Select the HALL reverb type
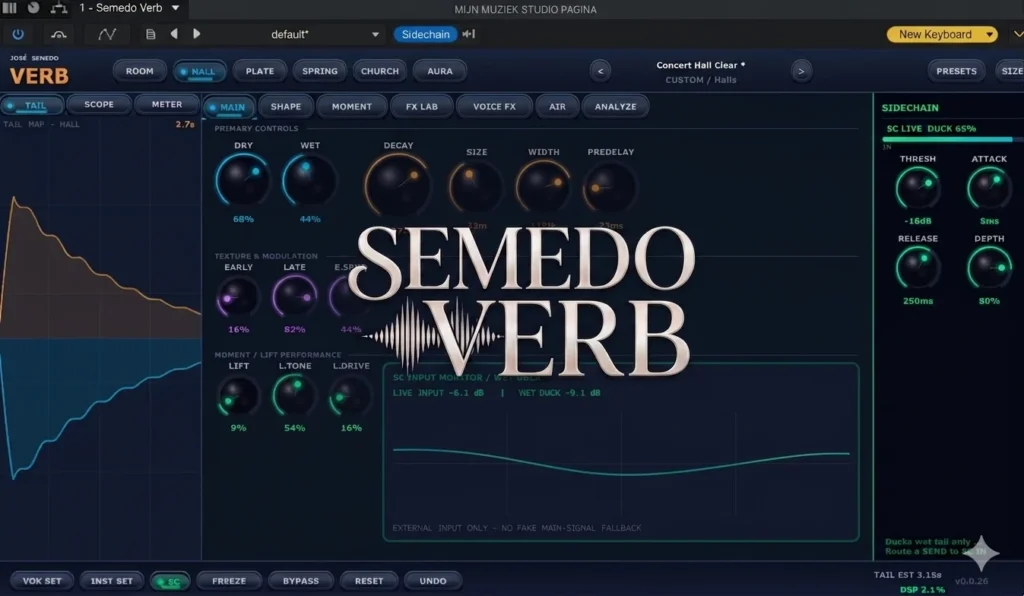 (200, 71)
